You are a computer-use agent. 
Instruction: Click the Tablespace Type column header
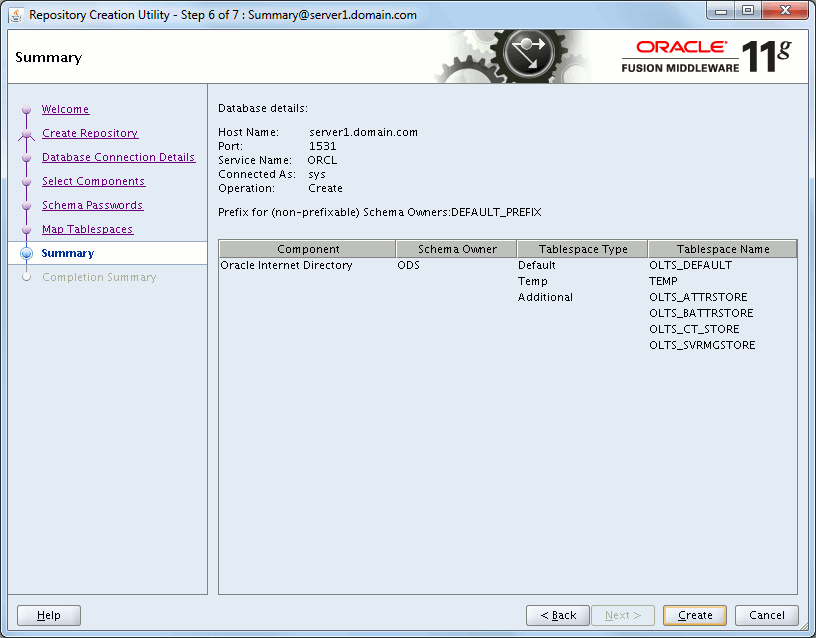click(x=582, y=249)
